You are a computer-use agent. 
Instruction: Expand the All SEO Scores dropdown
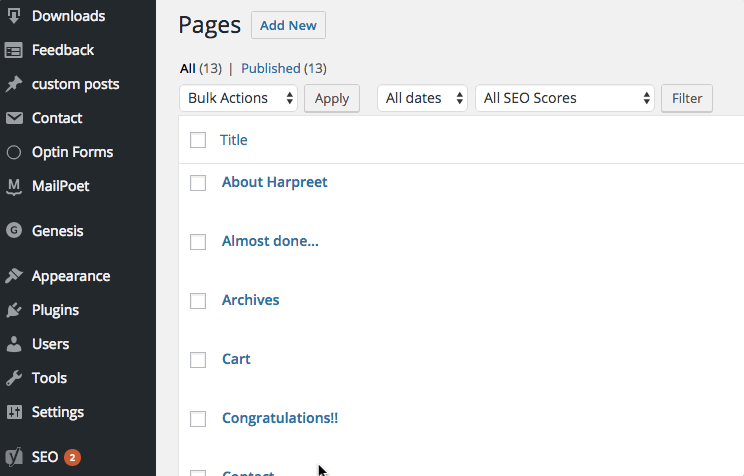pyautogui.click(x=565, y=98)
